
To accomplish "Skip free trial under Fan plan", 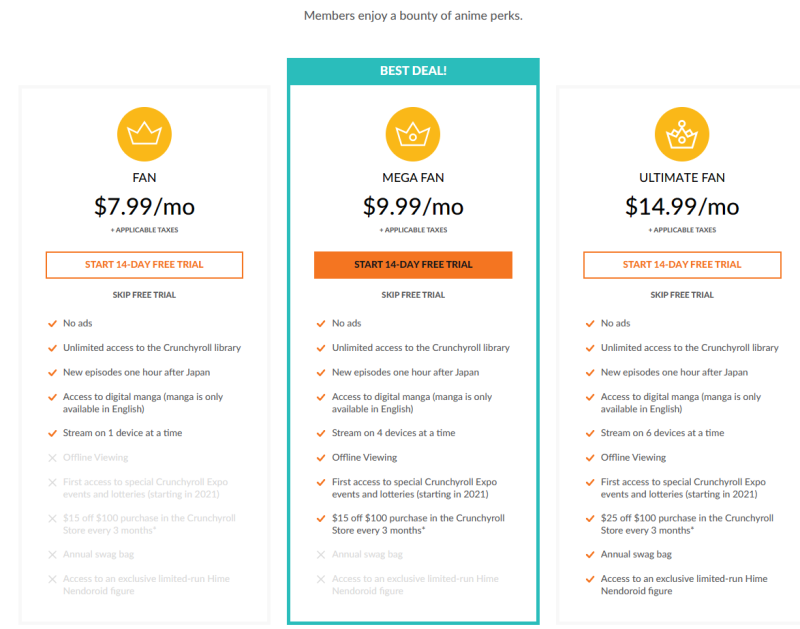I will click(144, 295).
